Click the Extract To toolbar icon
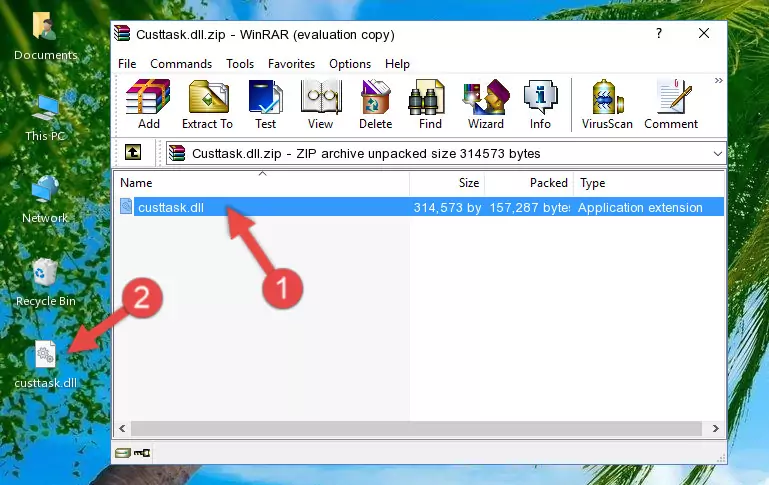 (x=207, y=104)
